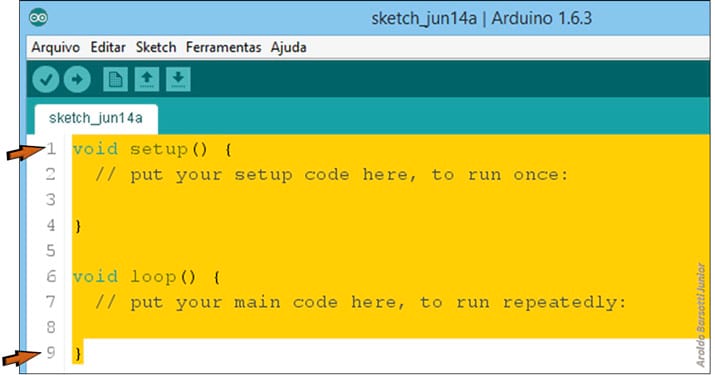
Task: Click the 'void setup() {' code line
Action: [x=152, y=149]
